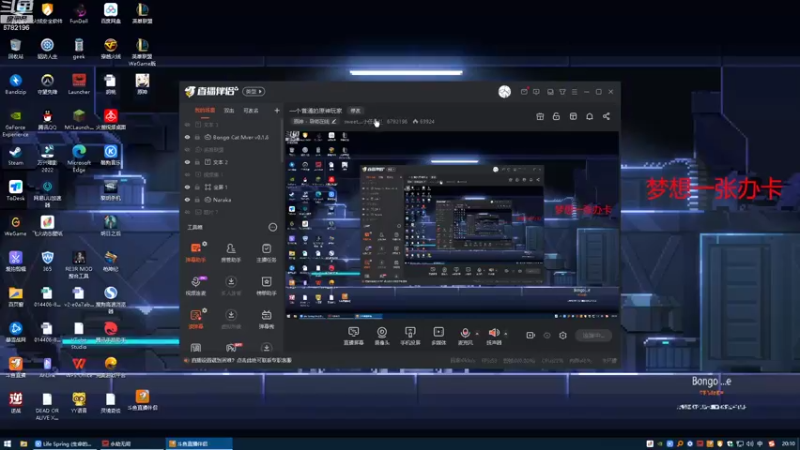The height and width of the screenshot is (450, 800).
Task: Open Windows Start button
Action: coord(7,444)
